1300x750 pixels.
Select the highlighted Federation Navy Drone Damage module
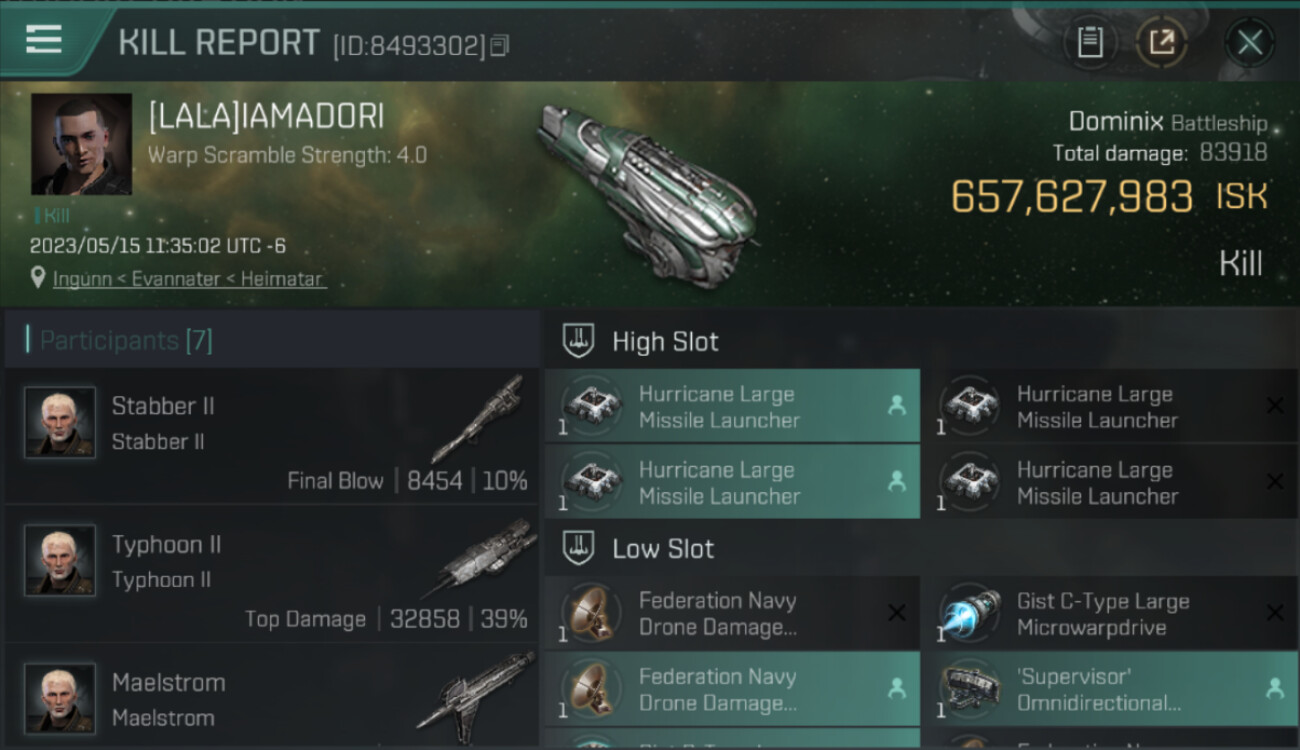[x=732, y=689]
